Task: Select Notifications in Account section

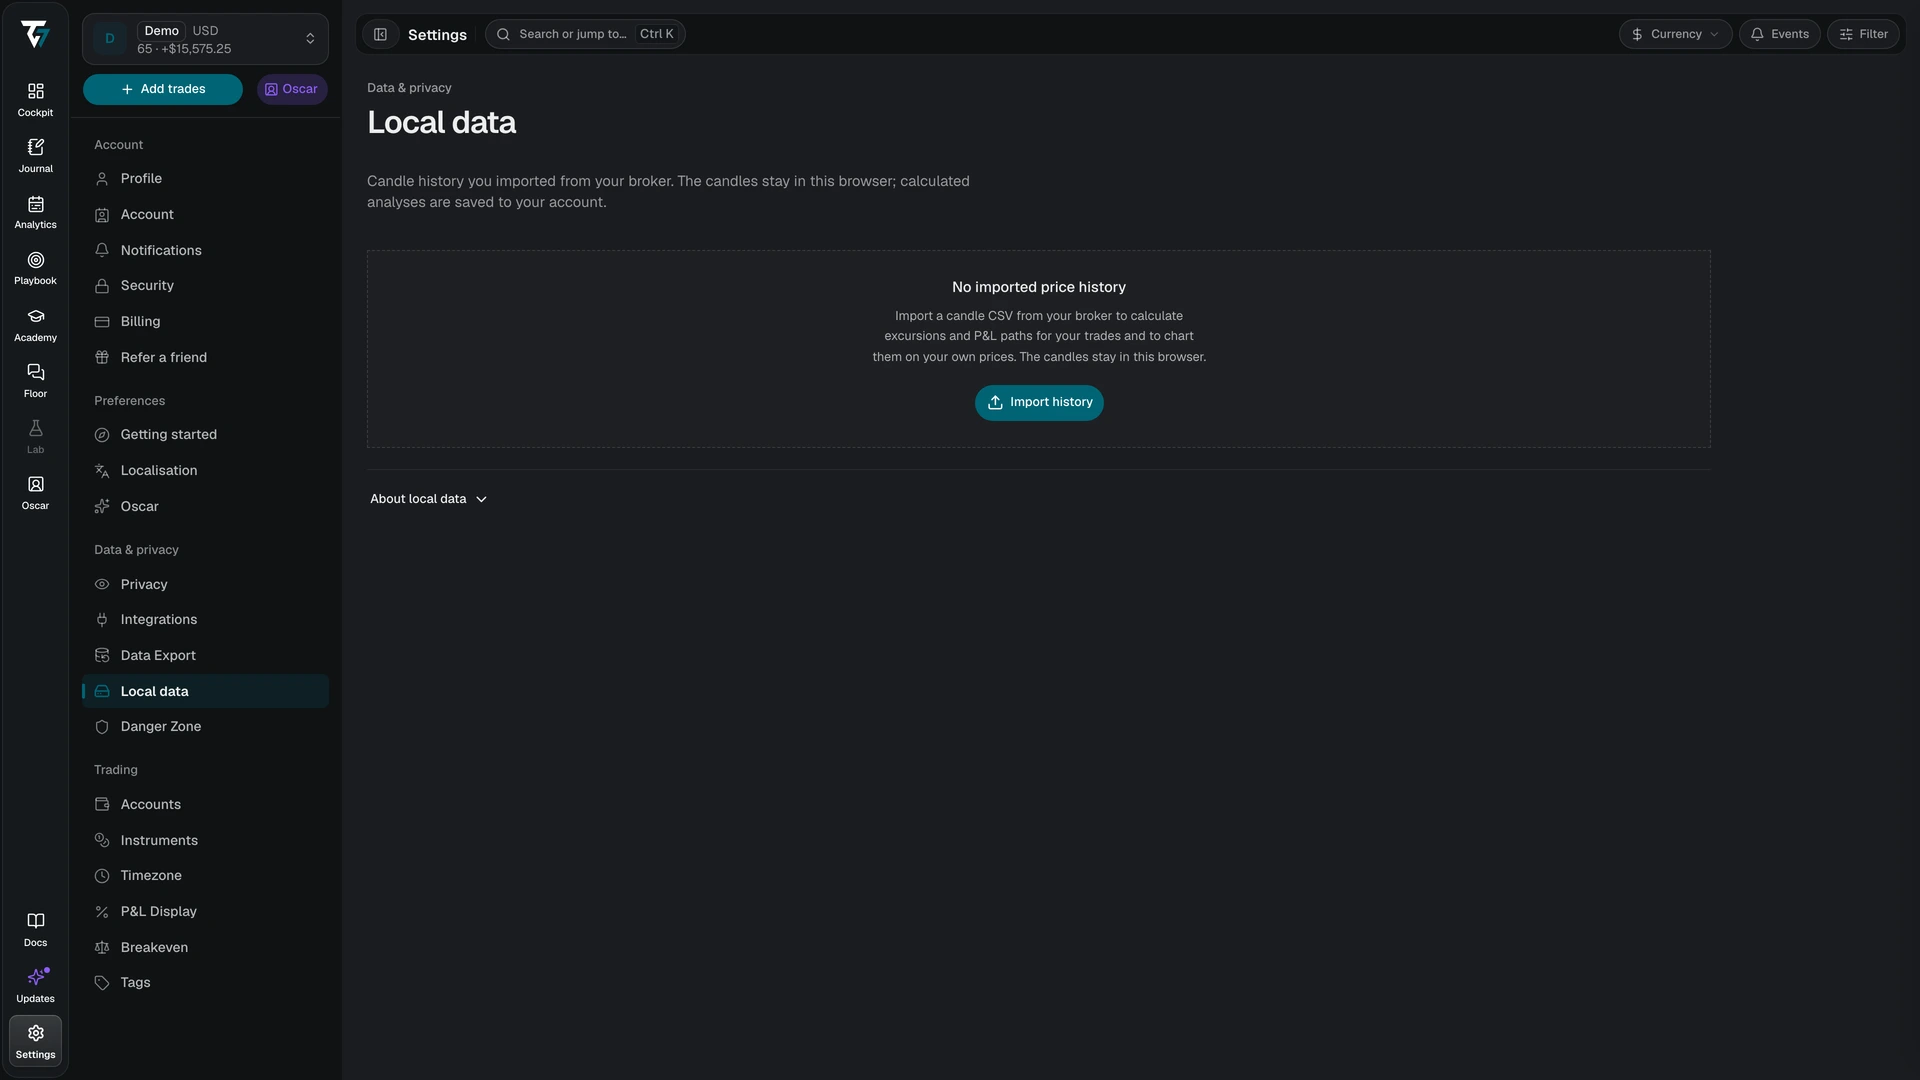Action: (205, 250)
